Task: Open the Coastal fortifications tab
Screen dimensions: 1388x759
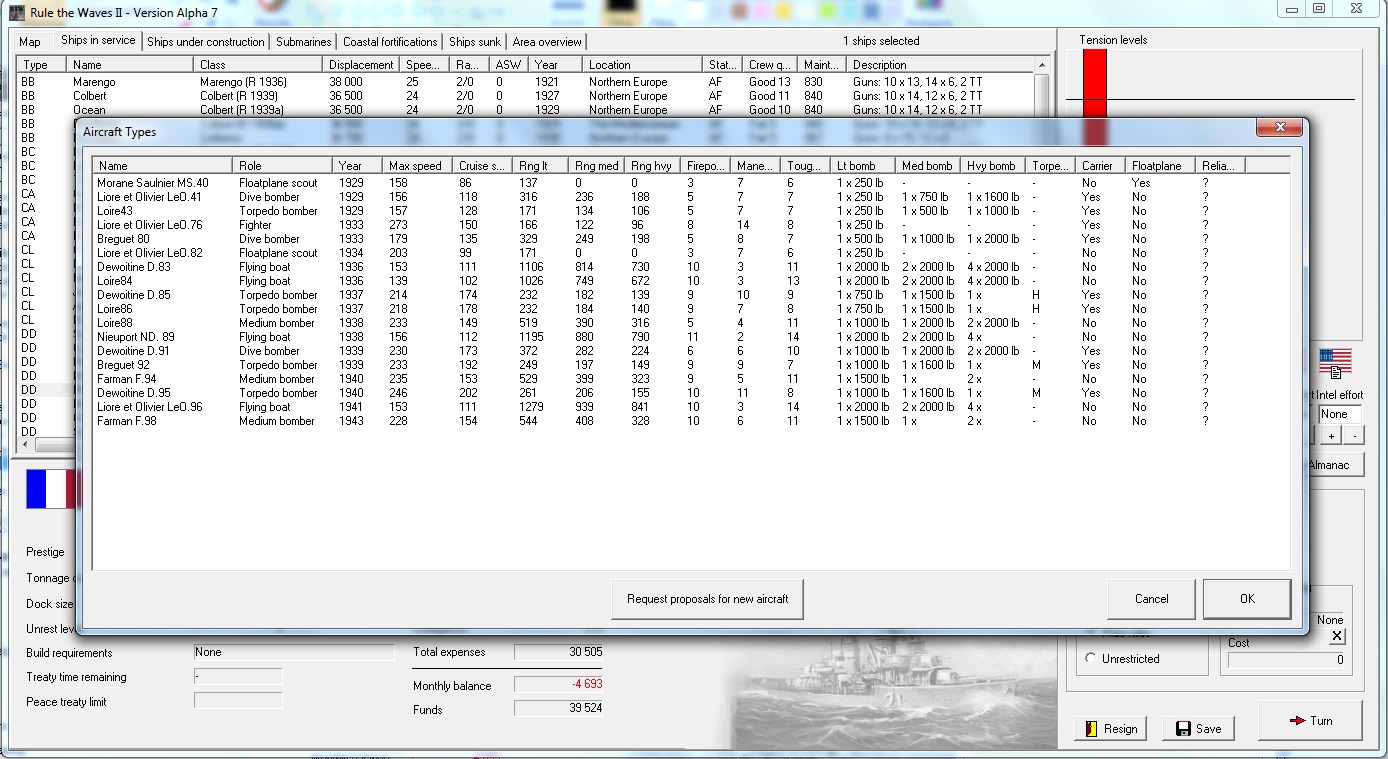Action: click(390, 42)
